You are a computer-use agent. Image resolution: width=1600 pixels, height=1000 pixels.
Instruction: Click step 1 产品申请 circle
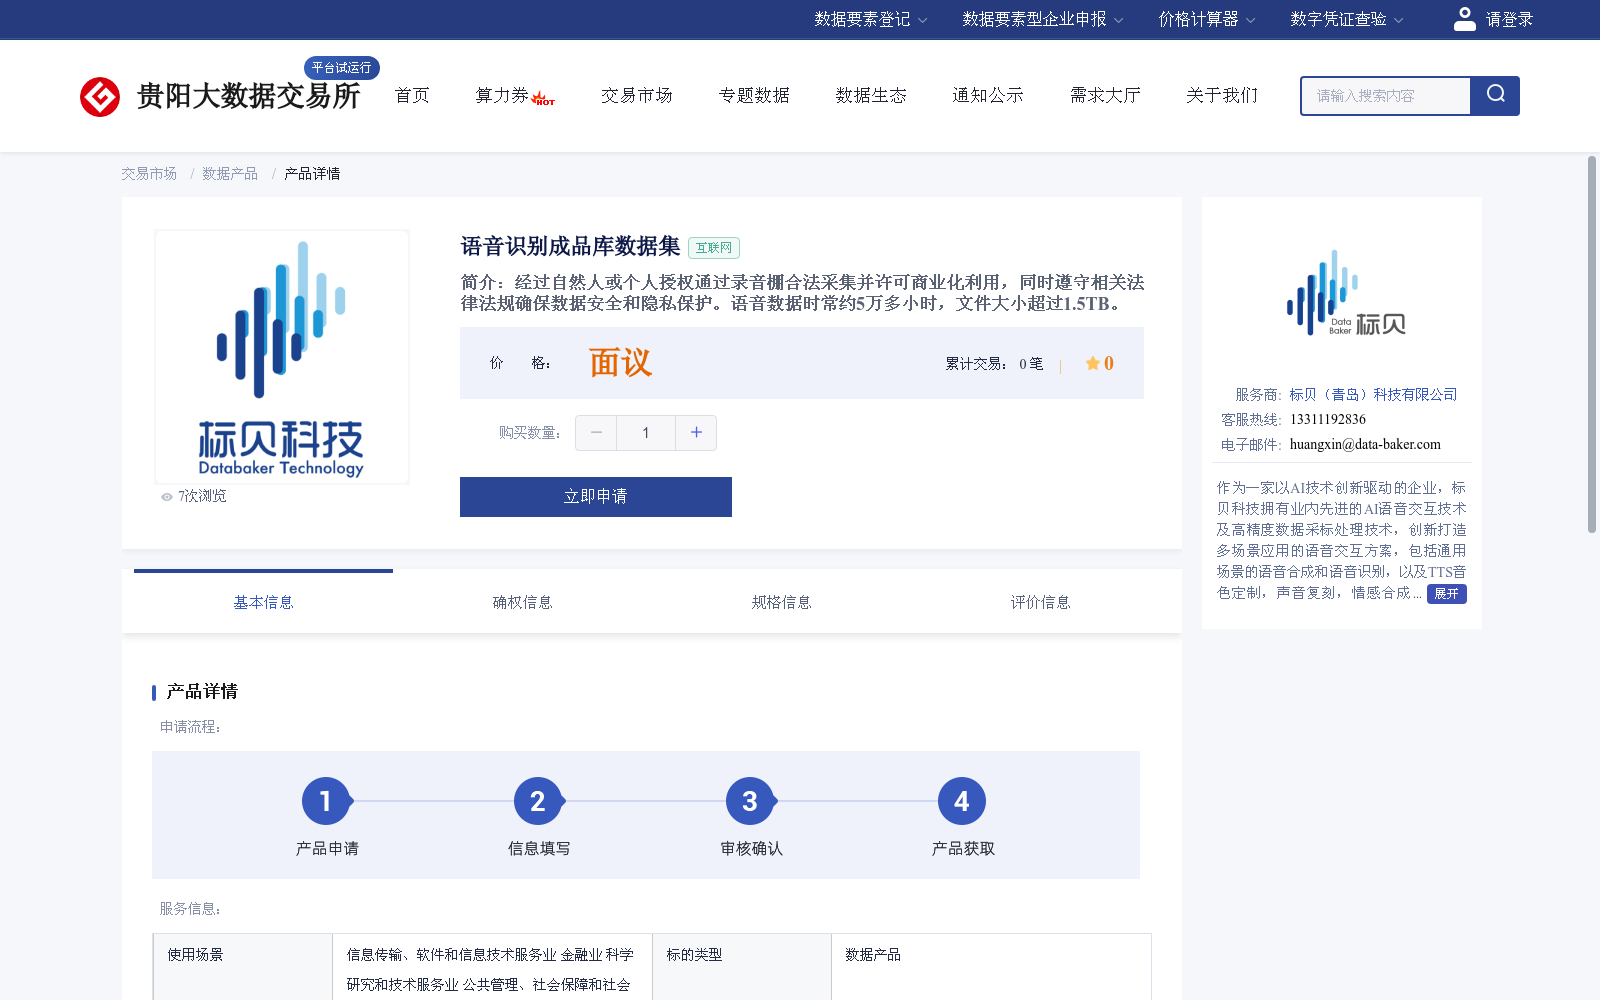pyautogui.click(x=325, y=801)
